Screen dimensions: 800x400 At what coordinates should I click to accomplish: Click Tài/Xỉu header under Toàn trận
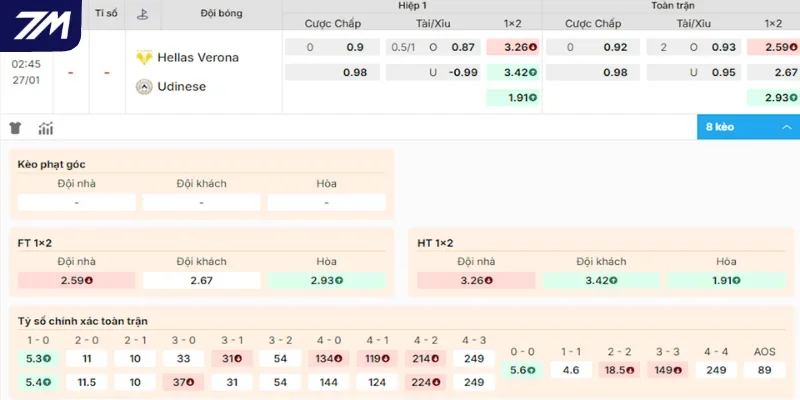(693, 23)
